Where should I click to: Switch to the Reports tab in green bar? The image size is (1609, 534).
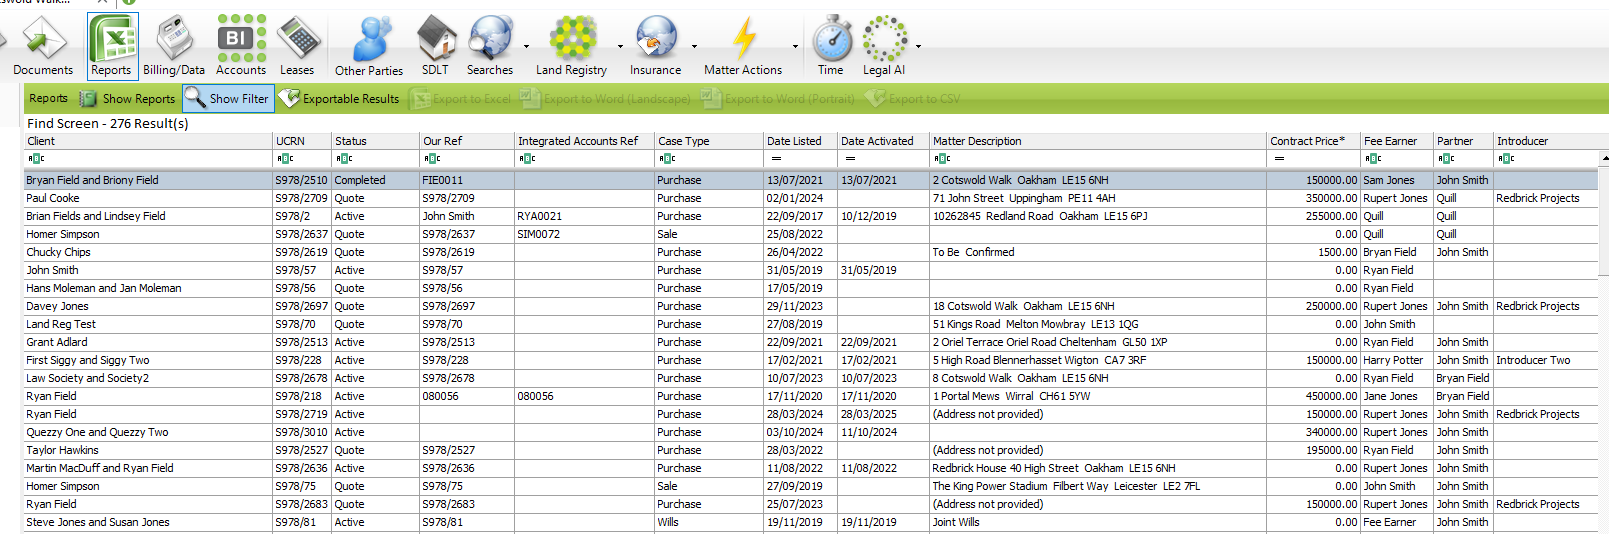pyautogui.click(x=48, y=98)
